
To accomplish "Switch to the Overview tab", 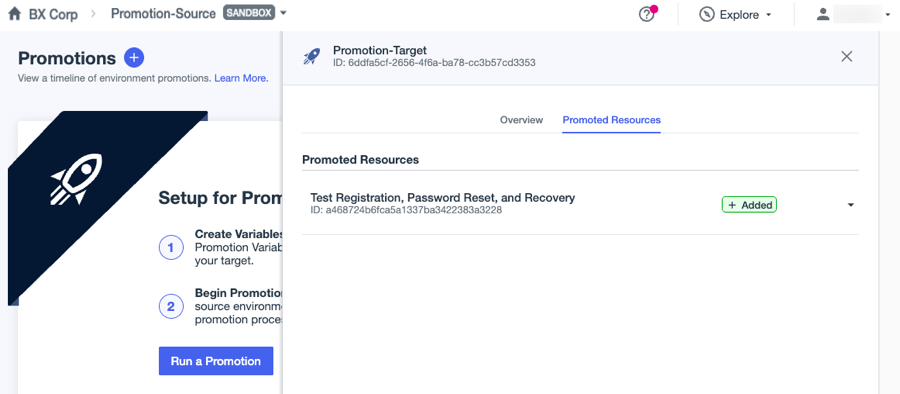I will click(x=521, y=120).
